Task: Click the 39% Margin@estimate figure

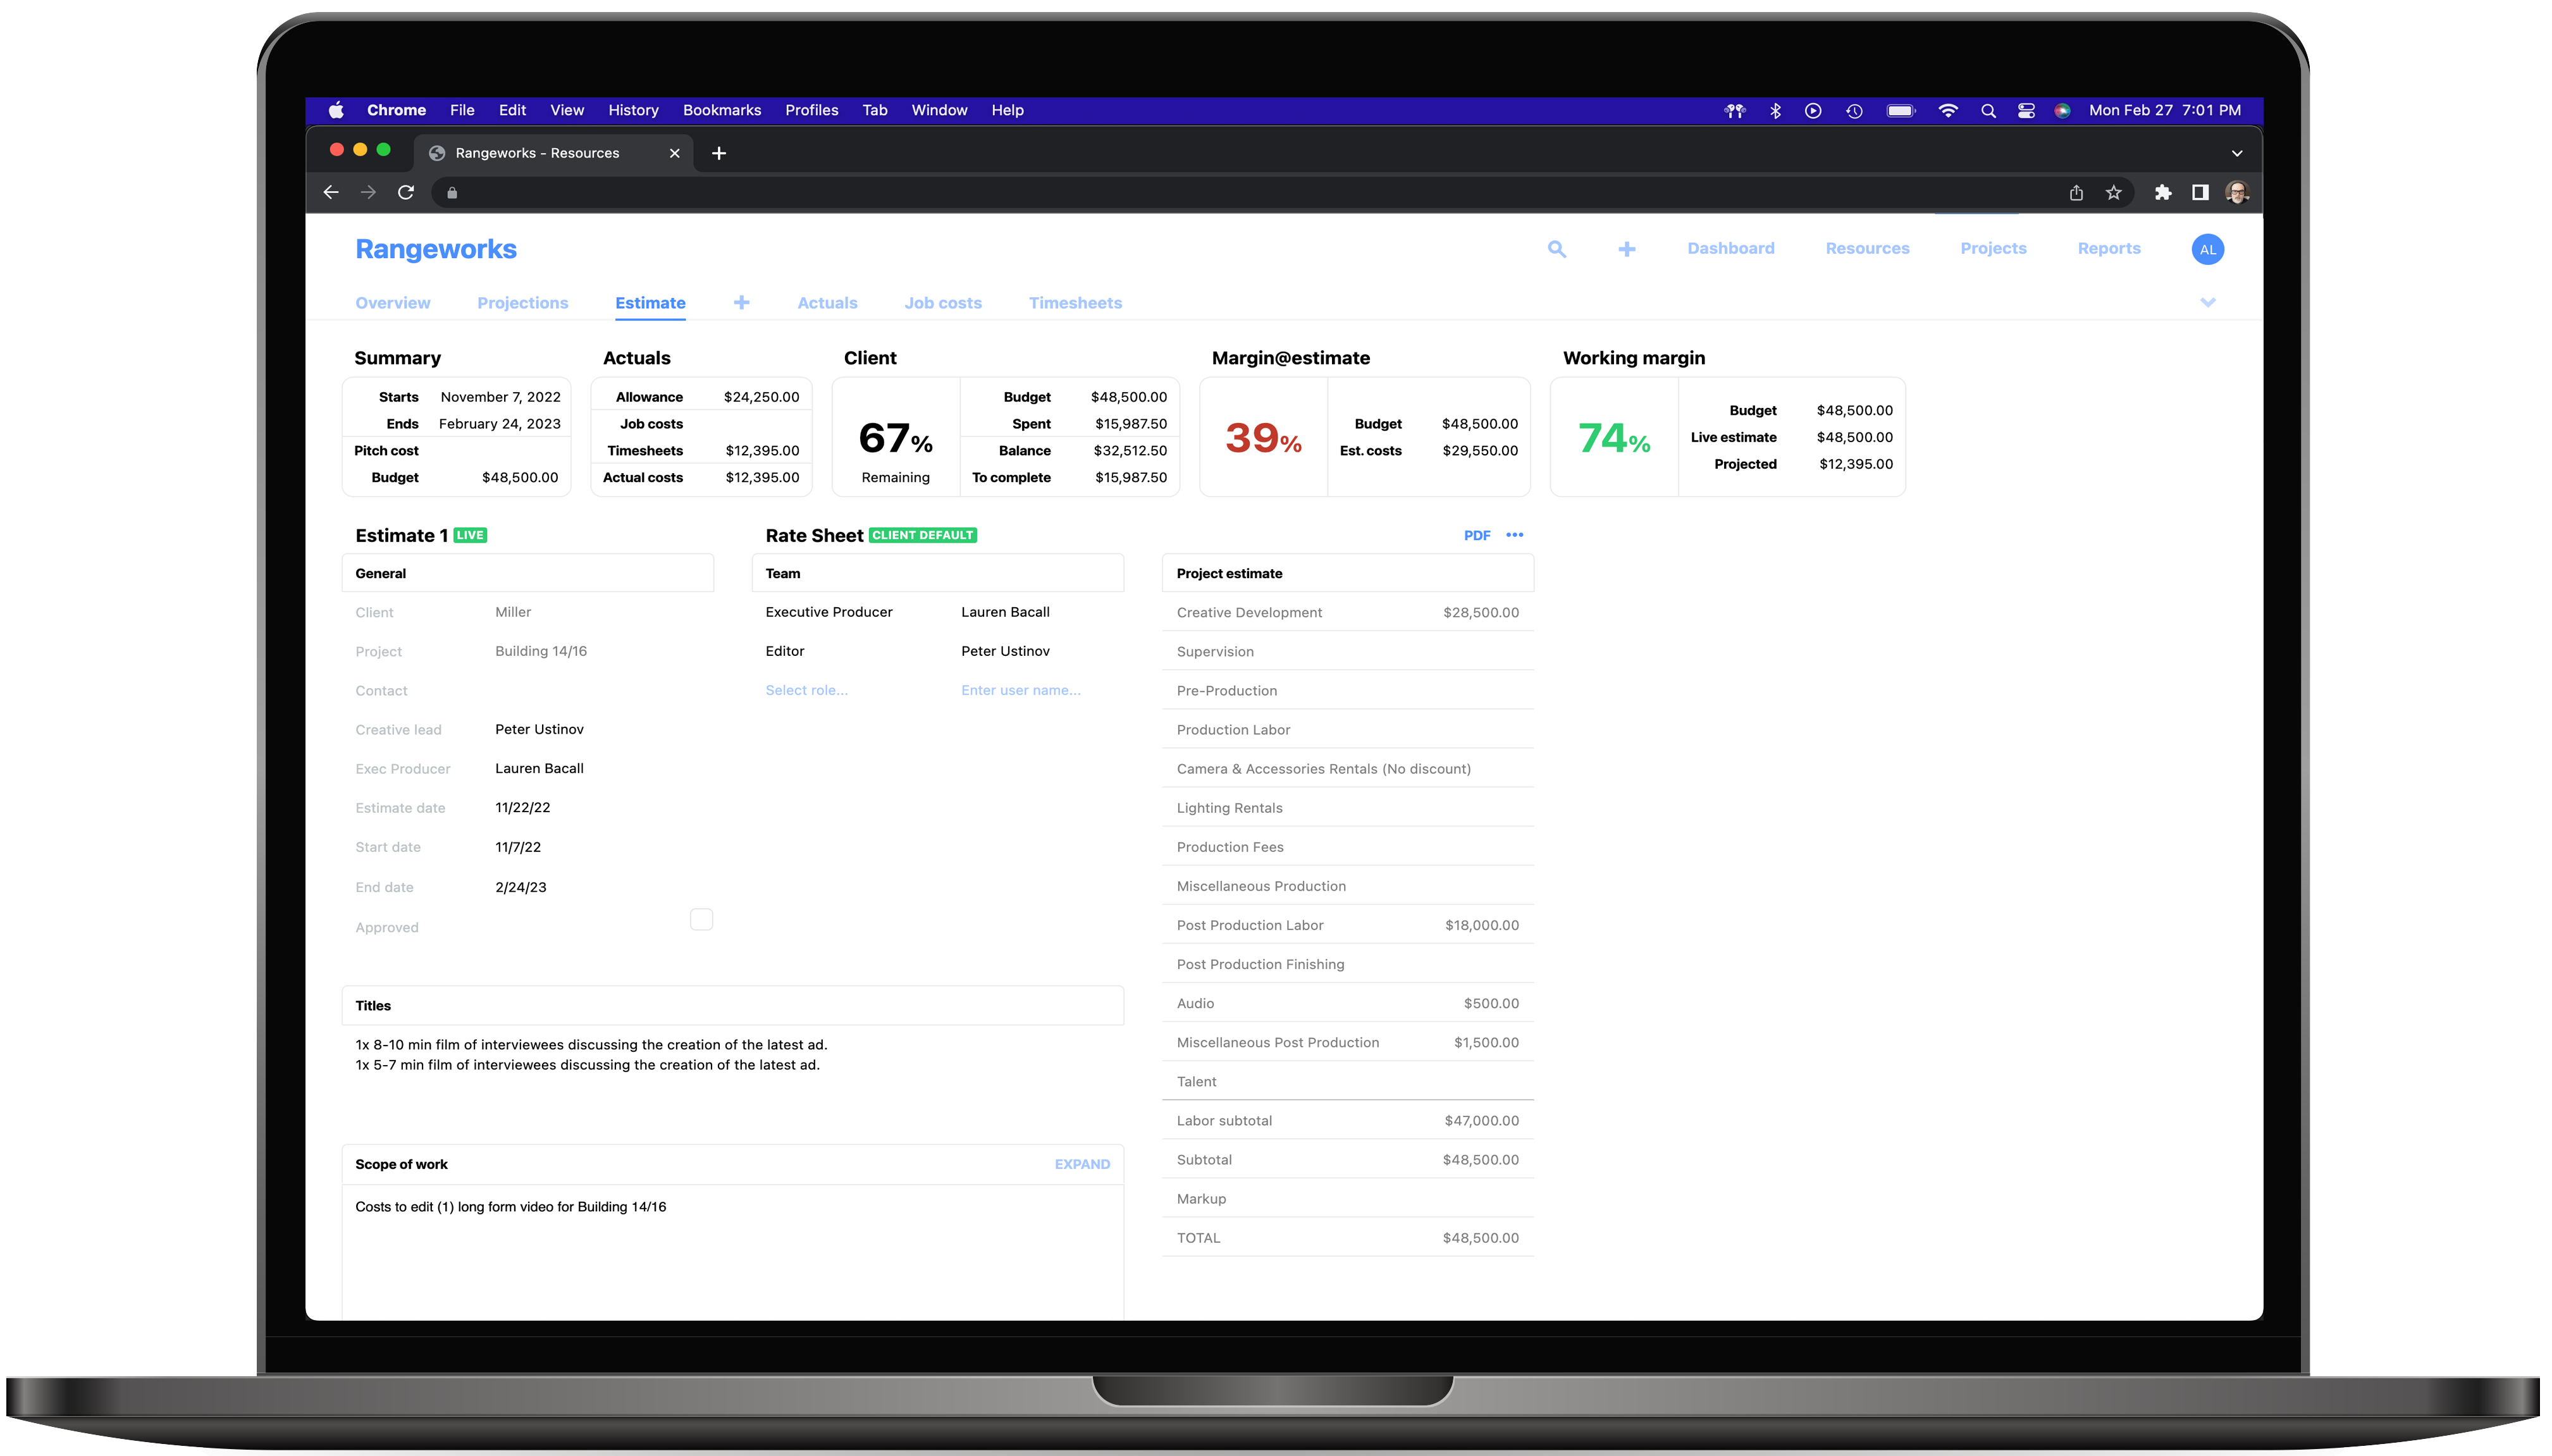Action: point(1263,438)
